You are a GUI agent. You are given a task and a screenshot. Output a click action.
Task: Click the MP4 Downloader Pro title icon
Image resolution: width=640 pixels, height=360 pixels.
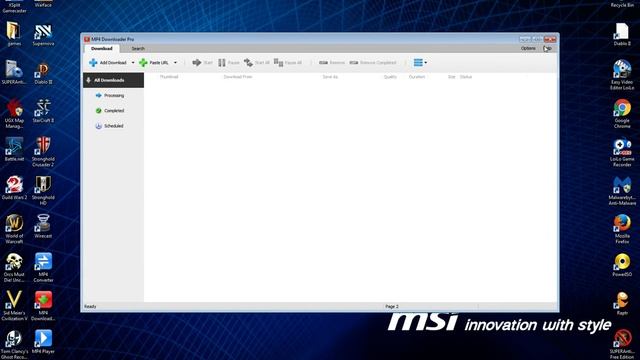pos(87,39)
